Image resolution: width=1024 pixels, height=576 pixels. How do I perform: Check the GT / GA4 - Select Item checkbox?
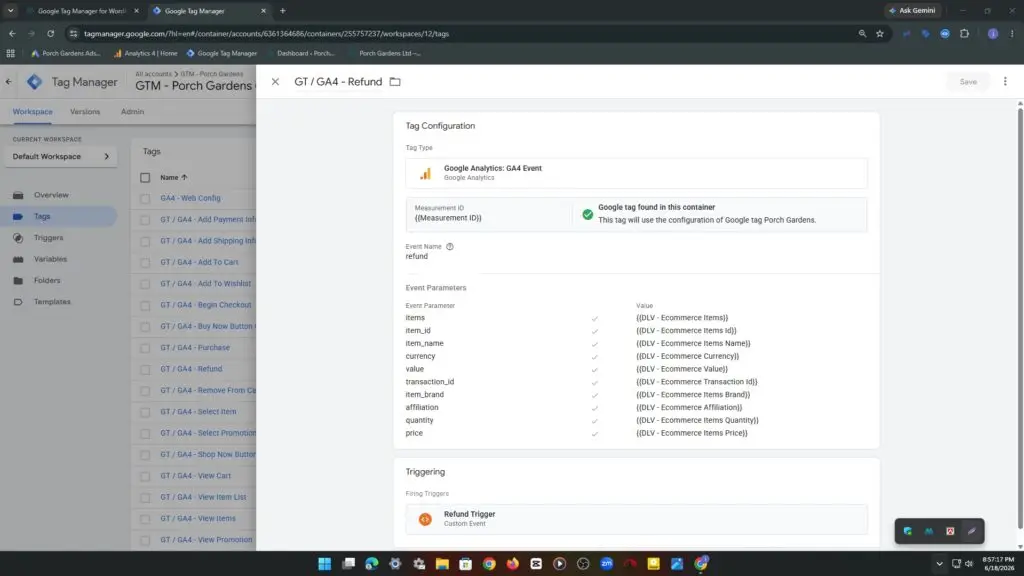pyautogui.click(x=145, y=412)
